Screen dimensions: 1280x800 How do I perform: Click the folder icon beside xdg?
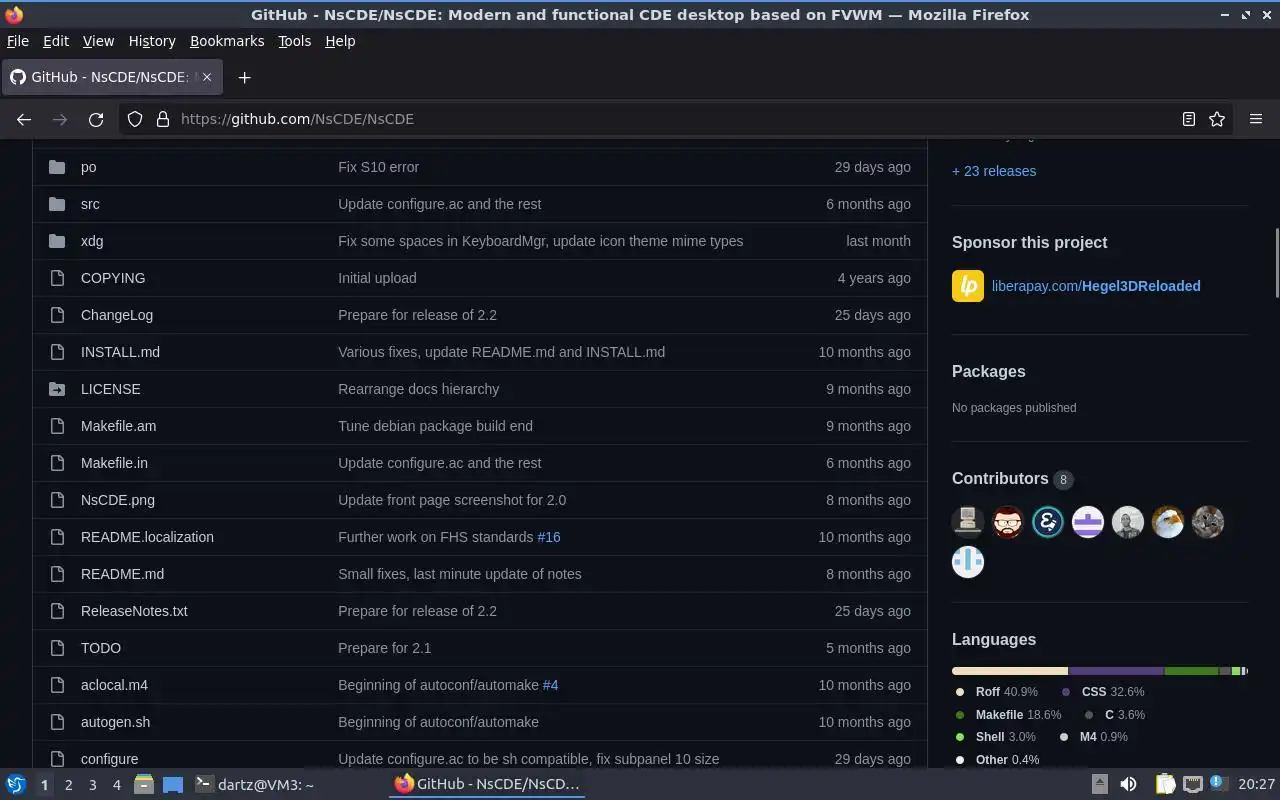click(57, 241)
